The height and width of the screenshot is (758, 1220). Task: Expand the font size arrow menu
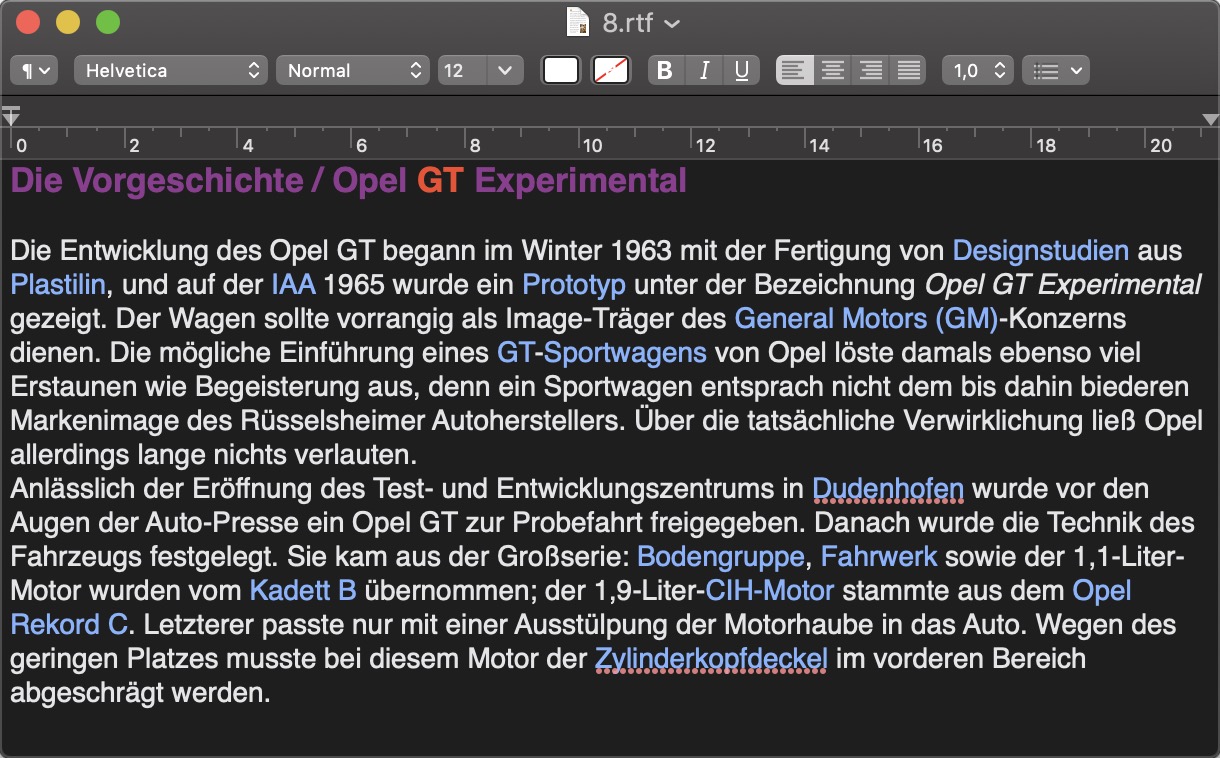coord(504,70)
